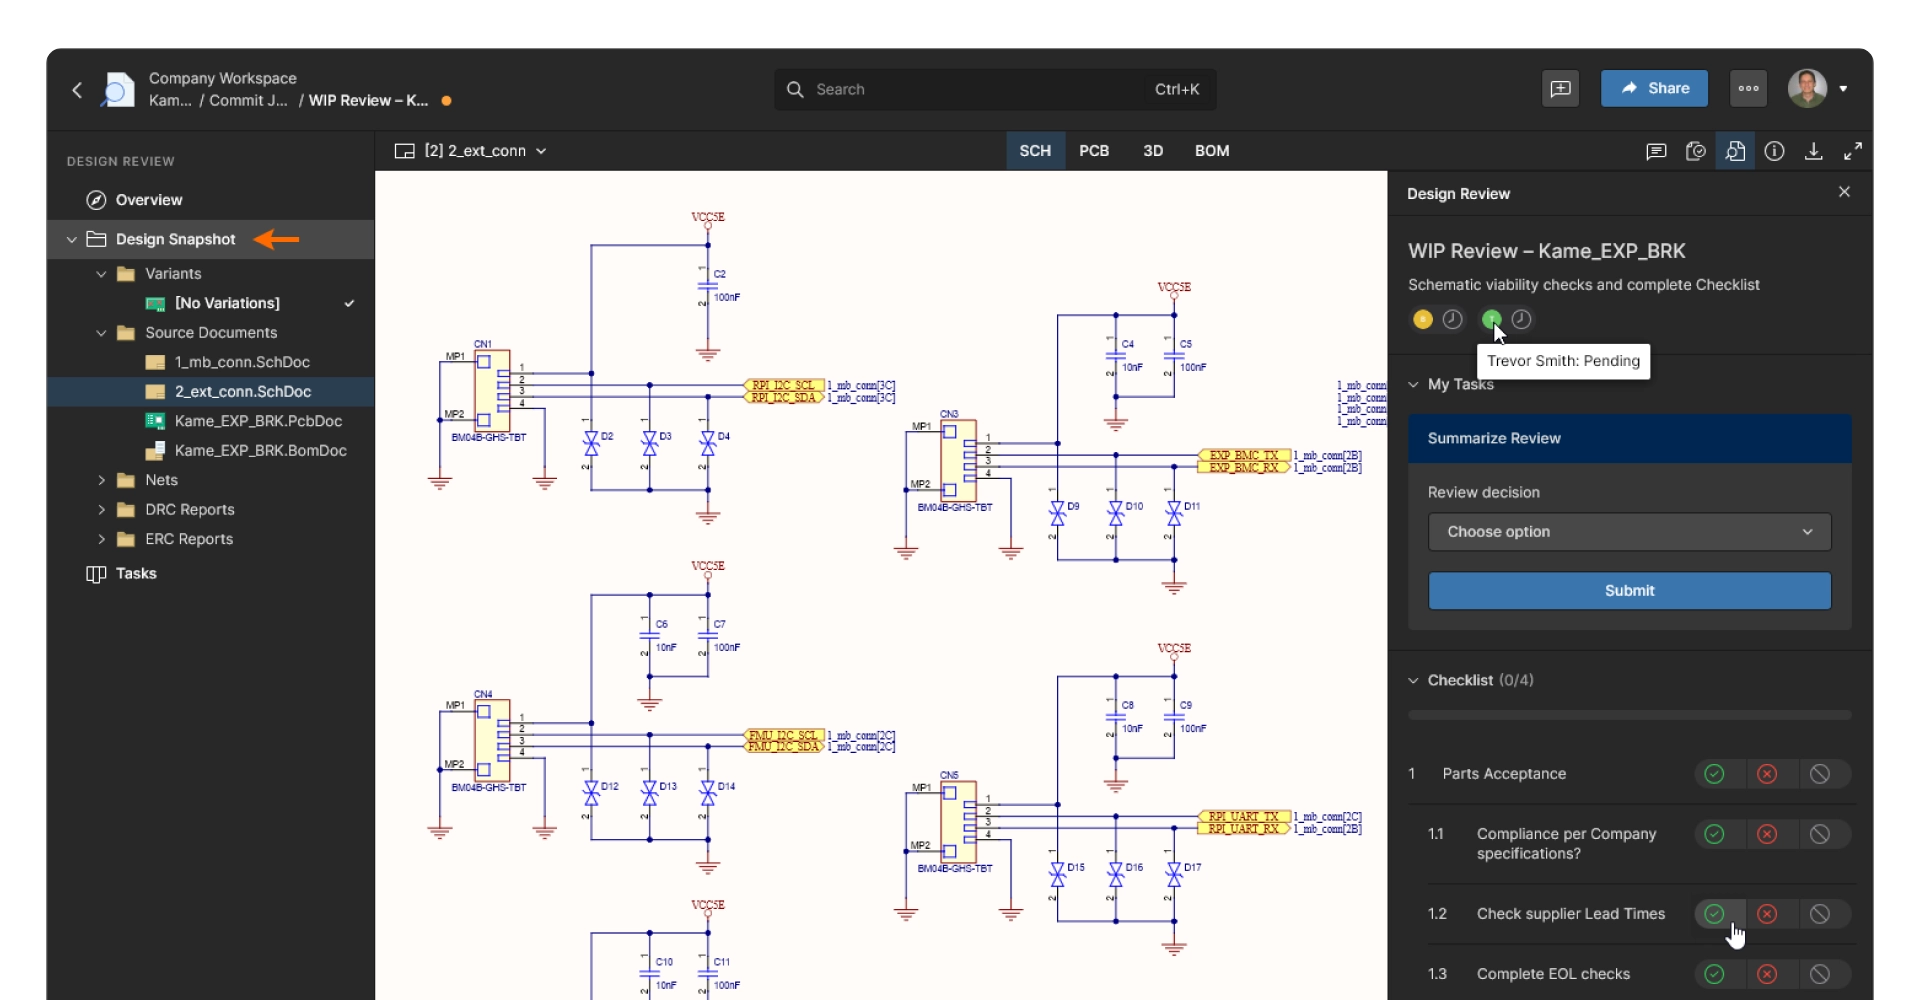Click the Commit J... breadcrumb link
The width and height of the screenshot is (1920, 1000).
[248, 101]
